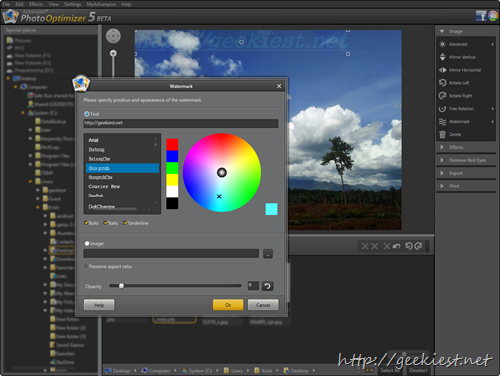This screenshot has height=376, width=500.
Task: Pick the yellow color swatch
Action: point(172,180)
